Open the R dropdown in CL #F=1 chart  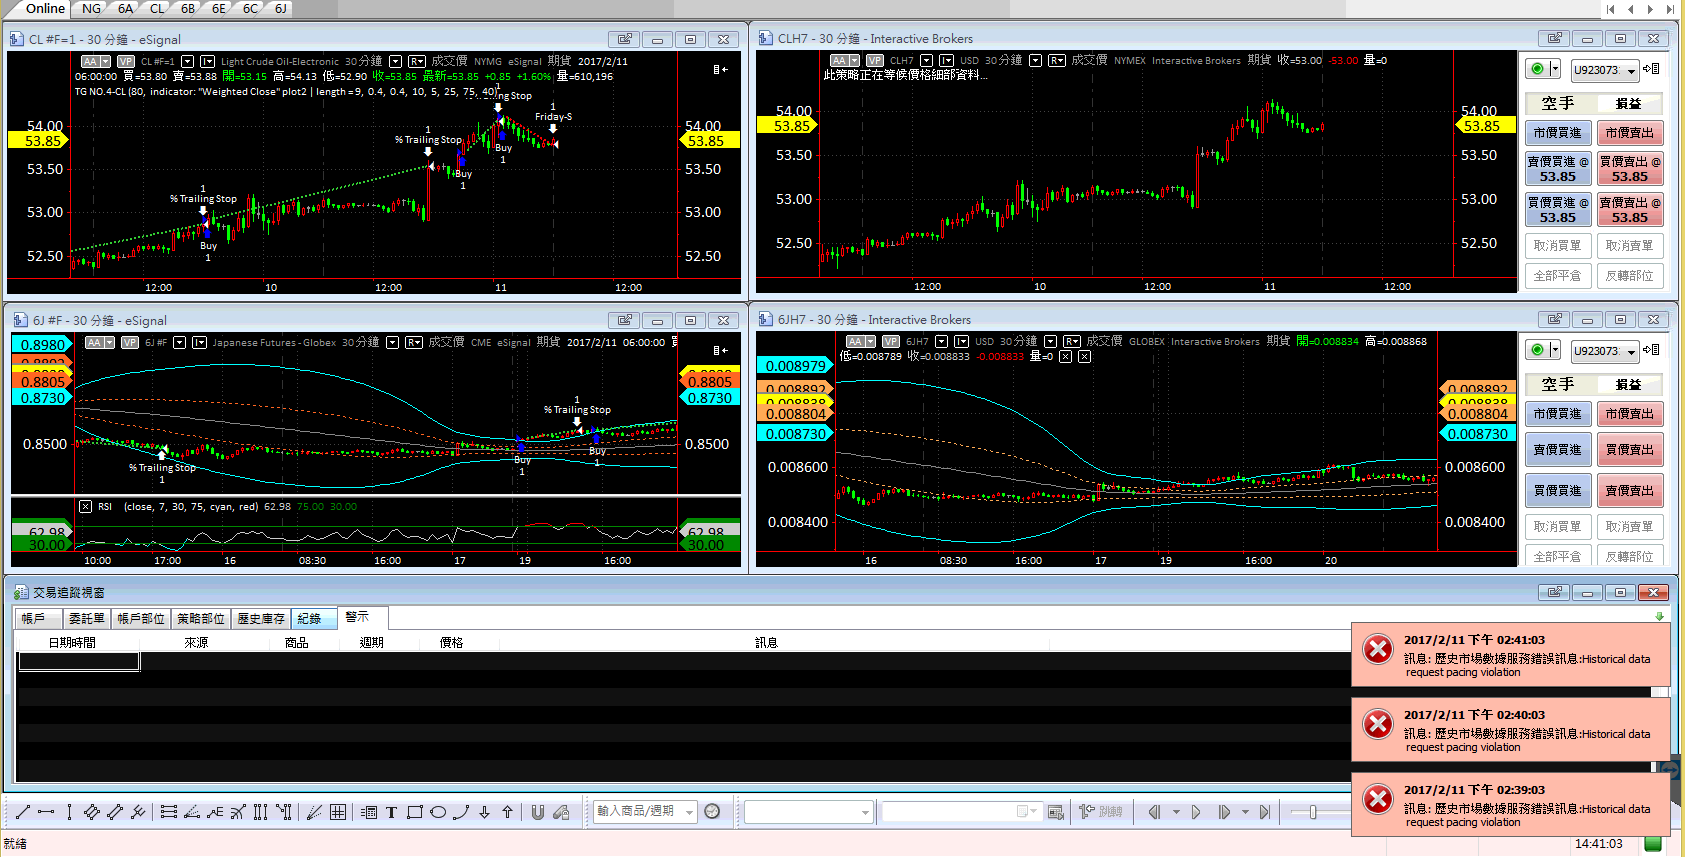[417, 61]
